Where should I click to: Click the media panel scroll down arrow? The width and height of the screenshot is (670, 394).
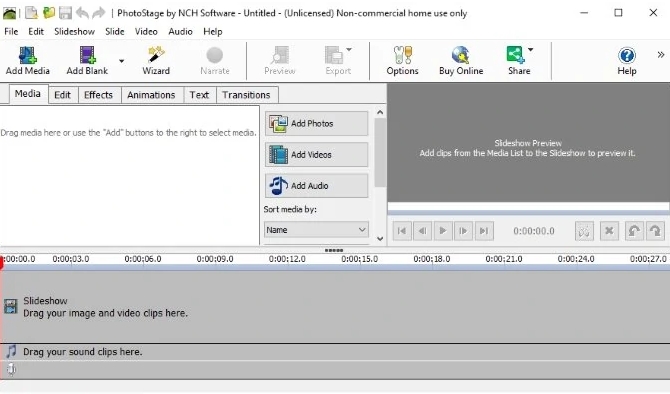[380, 239]
